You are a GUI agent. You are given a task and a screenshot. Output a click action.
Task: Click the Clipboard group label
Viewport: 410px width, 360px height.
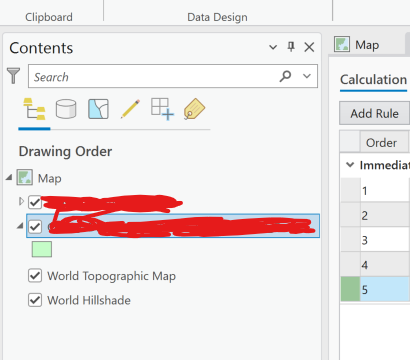[x=49, y=17]
